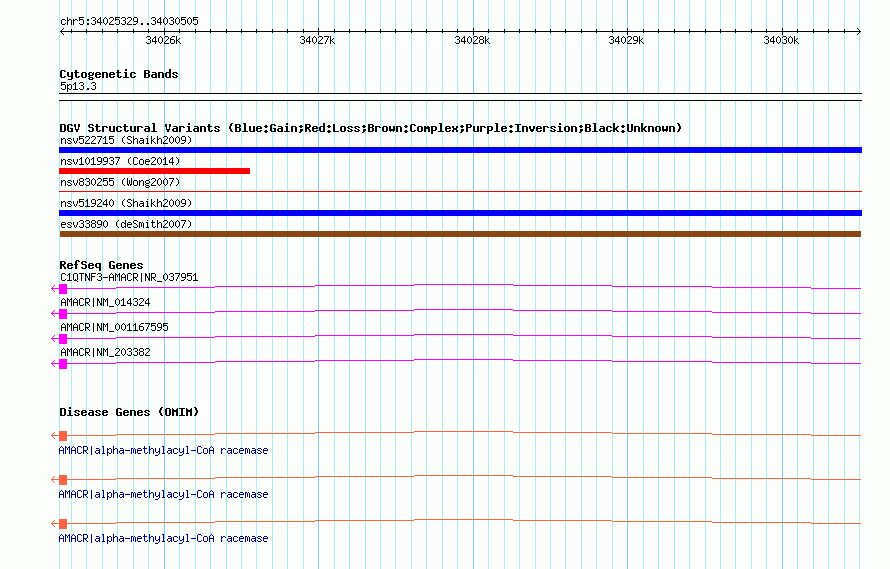Click the first orange OMIM exon box
Screen dimensions: 890x569
coord(63,436)
